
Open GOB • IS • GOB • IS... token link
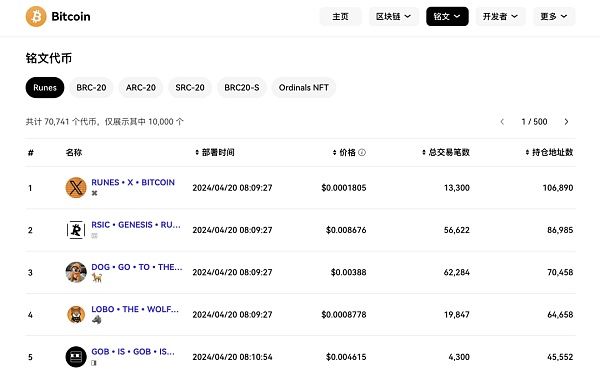[133, 352]
